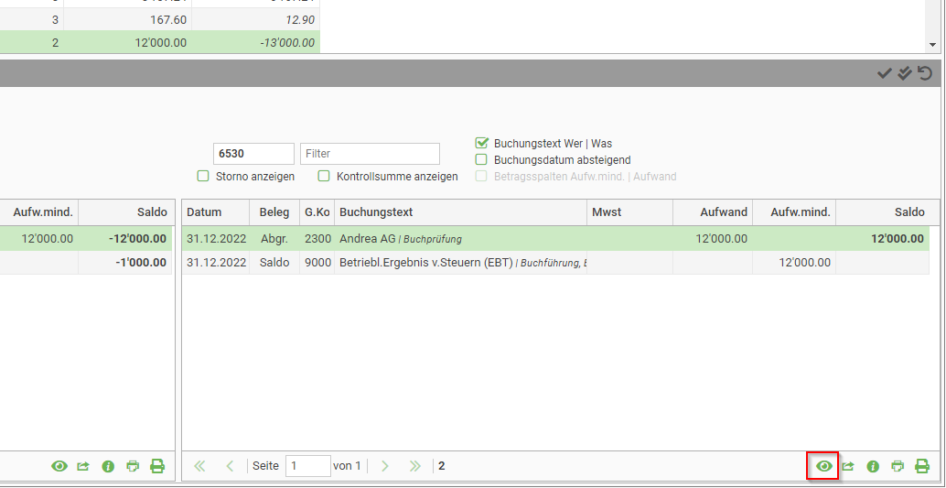Click small printer icon in left panel footer

click(x=133, y=466)
